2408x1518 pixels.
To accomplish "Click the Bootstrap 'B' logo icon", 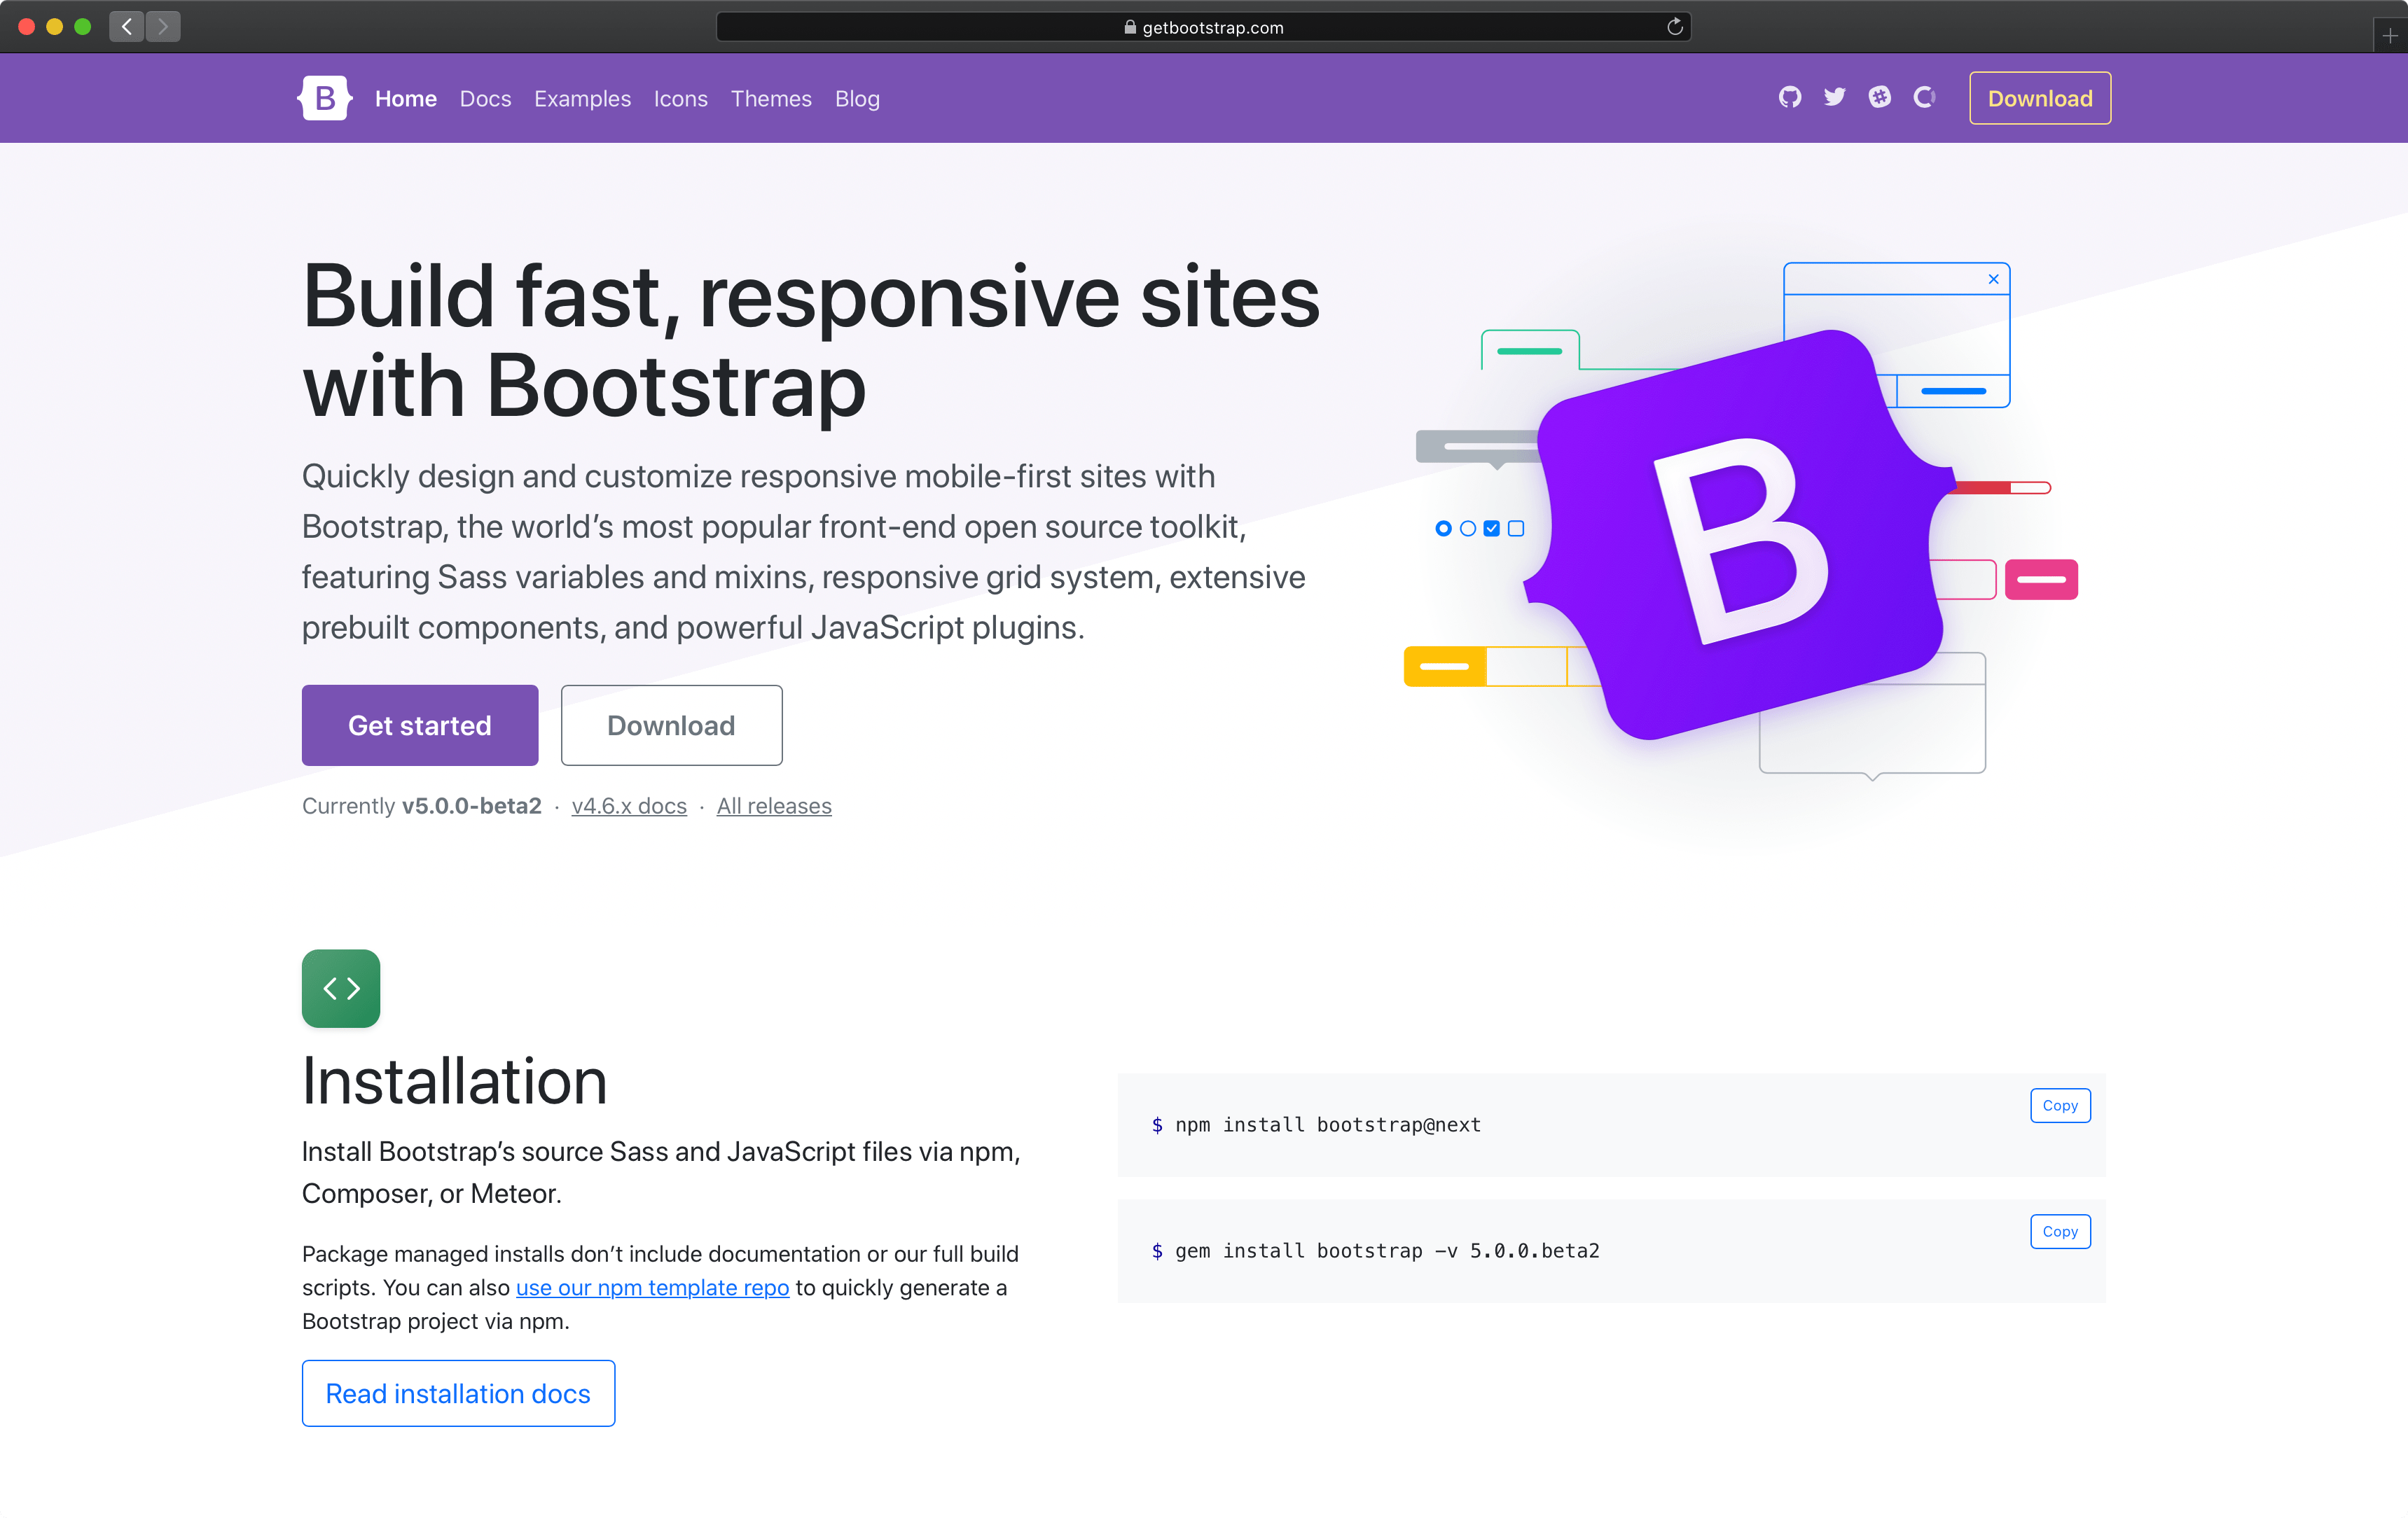I will [324, 98].
